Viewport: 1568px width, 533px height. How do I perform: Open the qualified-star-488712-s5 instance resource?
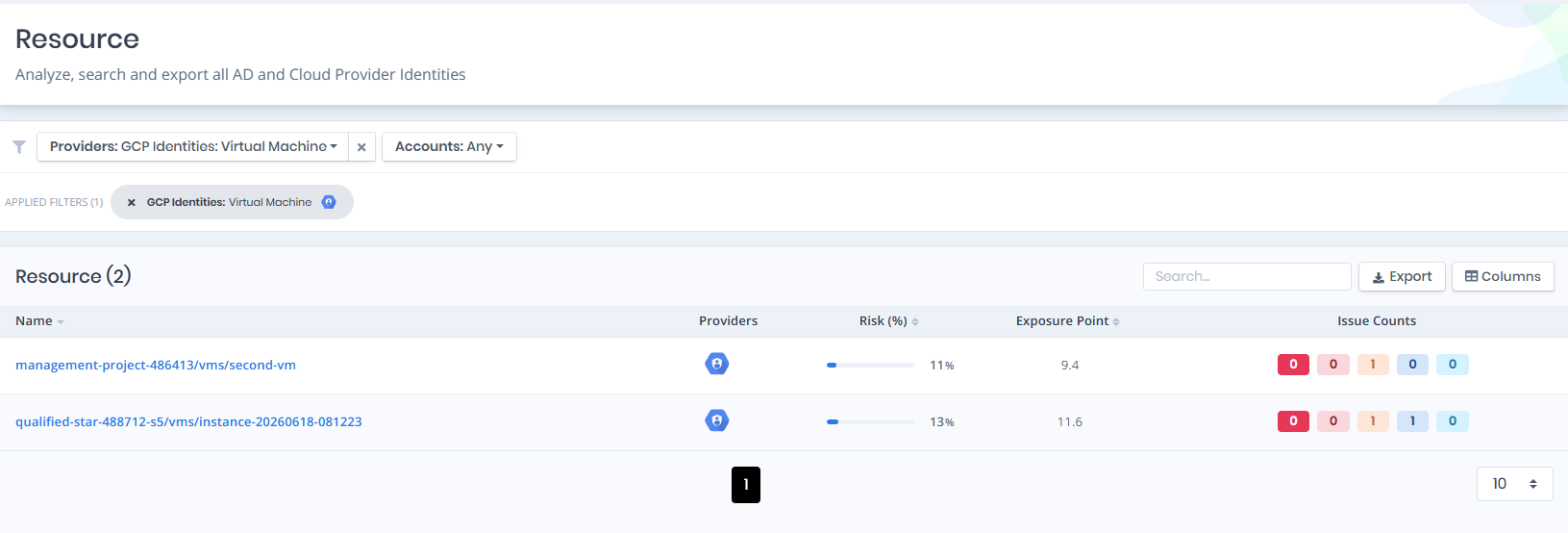point(188,422)
